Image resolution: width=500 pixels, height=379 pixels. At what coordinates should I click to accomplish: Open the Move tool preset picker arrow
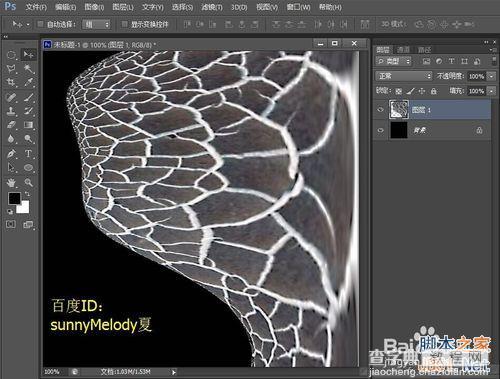tap(28, 24)
